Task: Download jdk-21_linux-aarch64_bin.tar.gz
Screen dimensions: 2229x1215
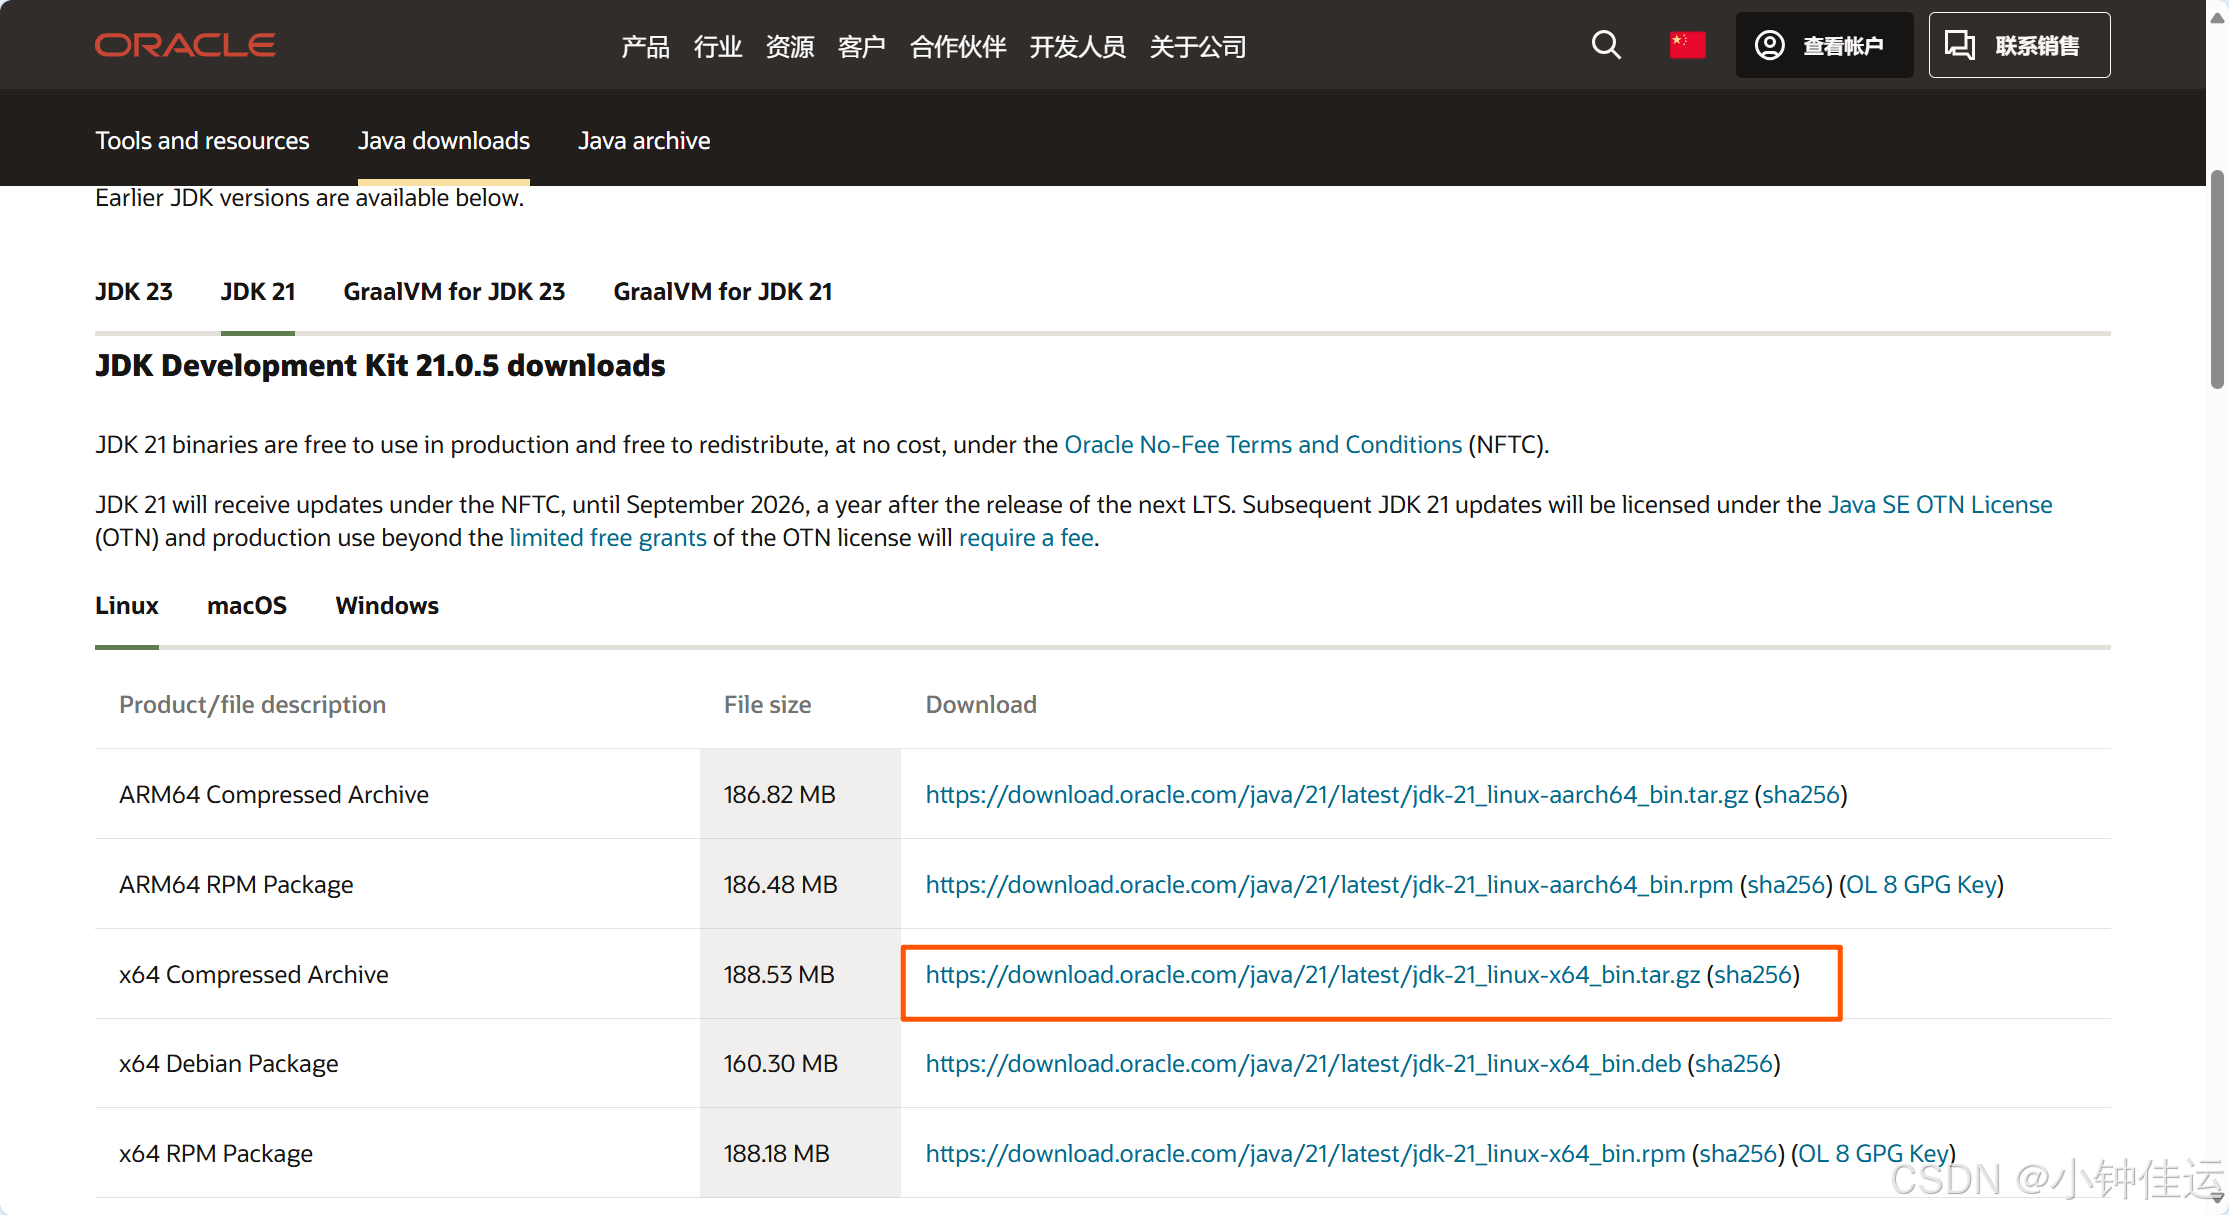Action: click(1336, 794)
